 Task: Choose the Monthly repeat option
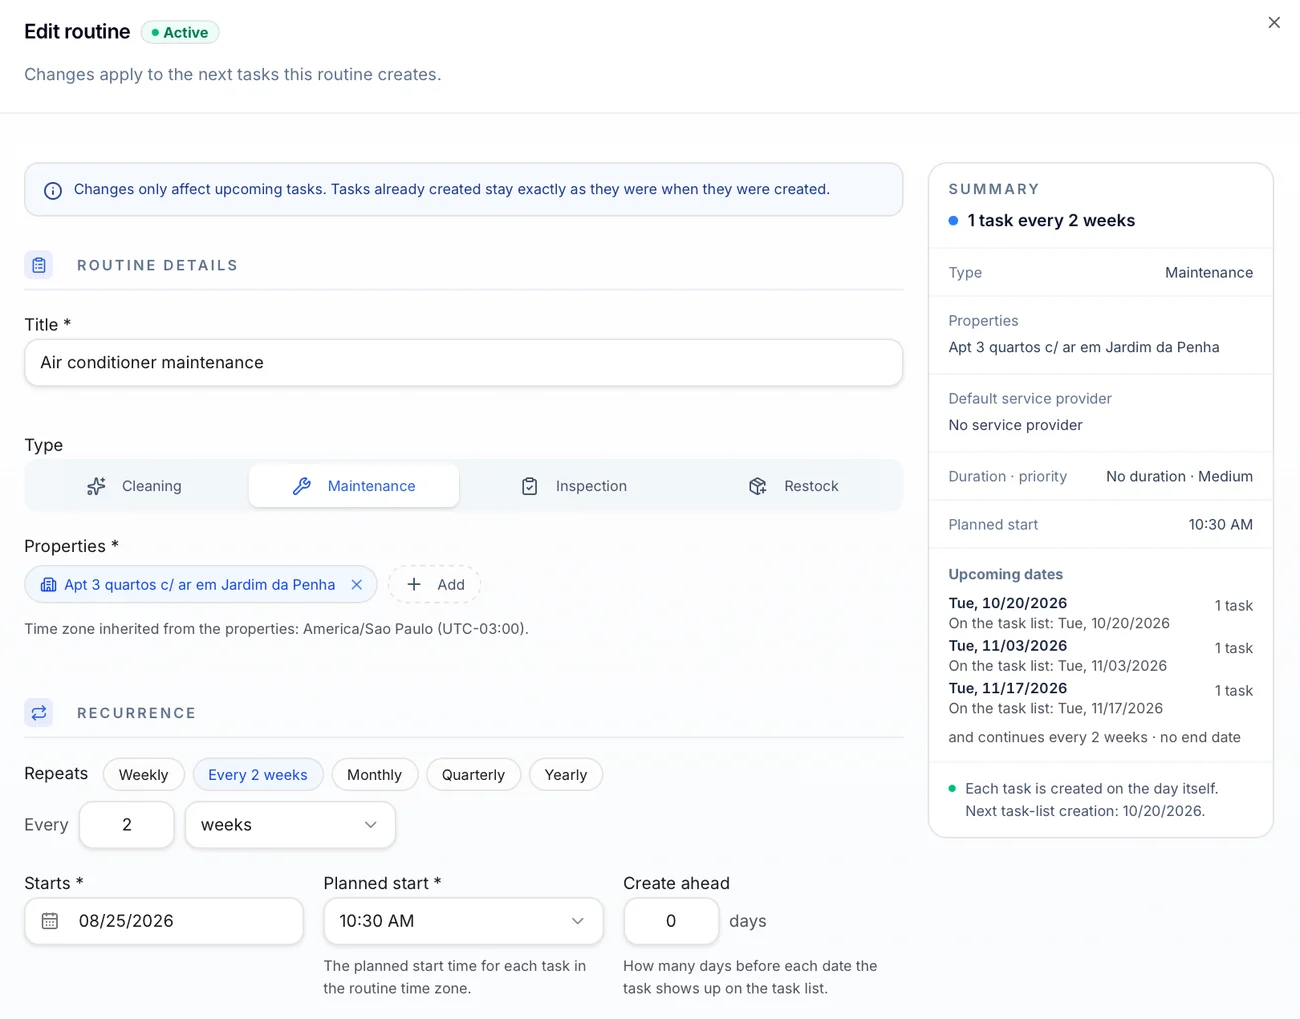coord(374,775)
